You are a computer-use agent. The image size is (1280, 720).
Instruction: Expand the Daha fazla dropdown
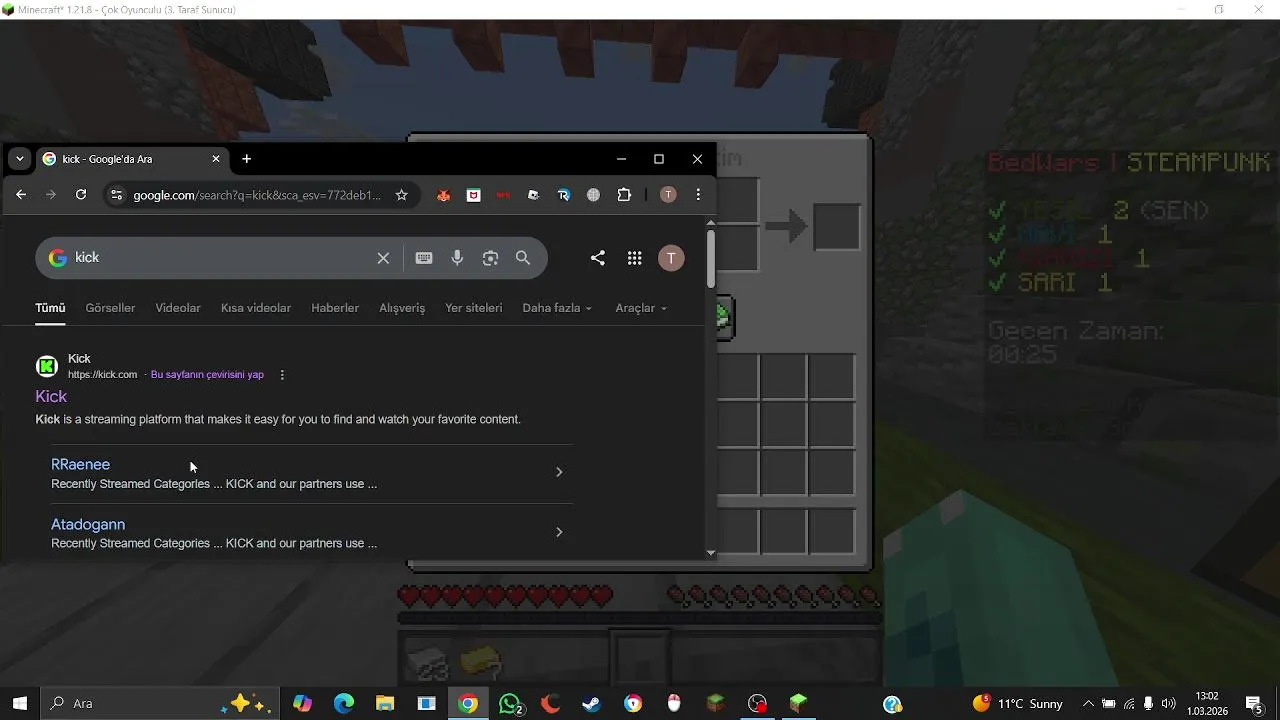pos(557,308)
